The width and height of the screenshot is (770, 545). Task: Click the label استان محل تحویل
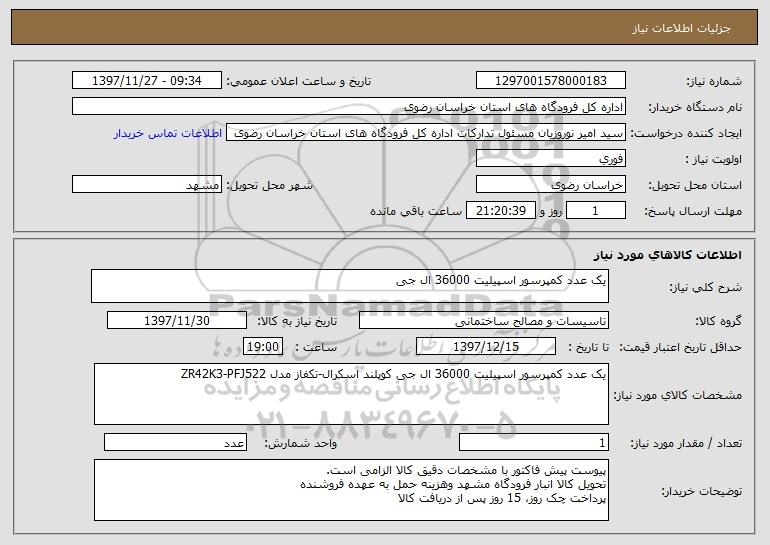(695, 186)
